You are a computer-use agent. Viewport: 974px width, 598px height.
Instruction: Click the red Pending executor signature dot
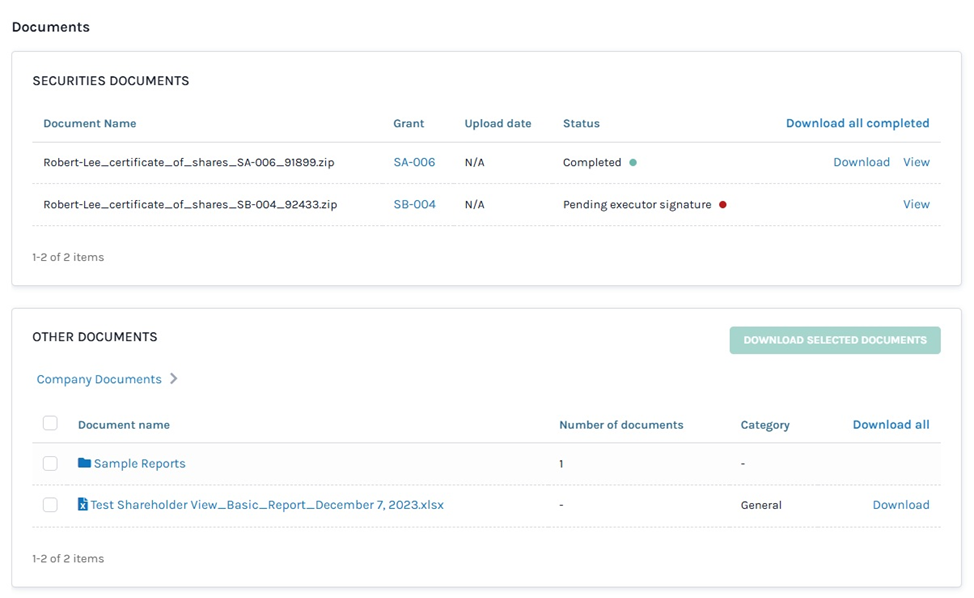(723, 205)
